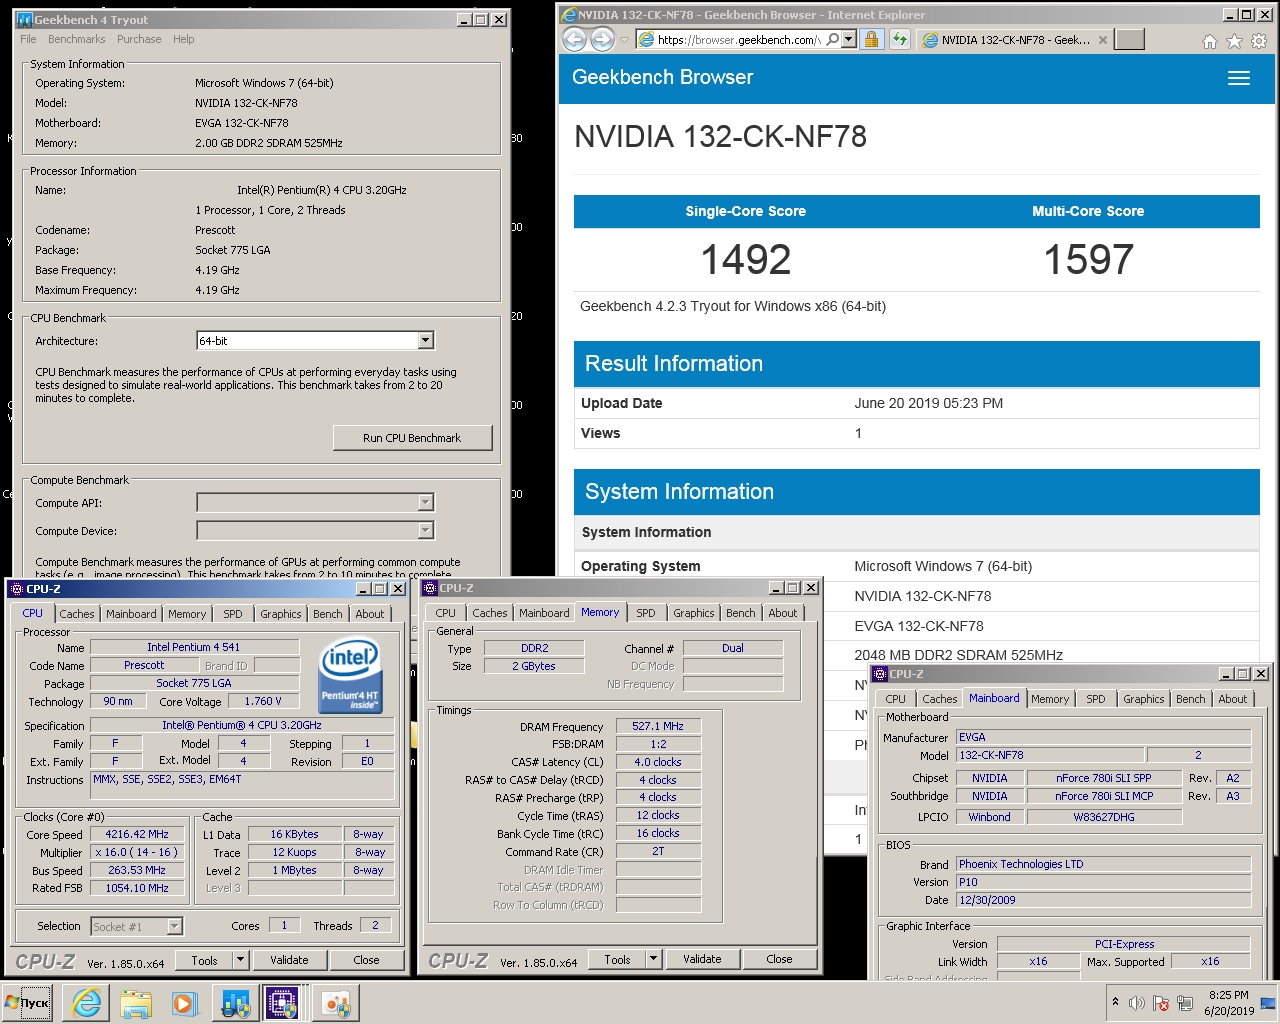Open About tab in CPU-Z processor window
Screen dimensions: 1280x1024
370,614
